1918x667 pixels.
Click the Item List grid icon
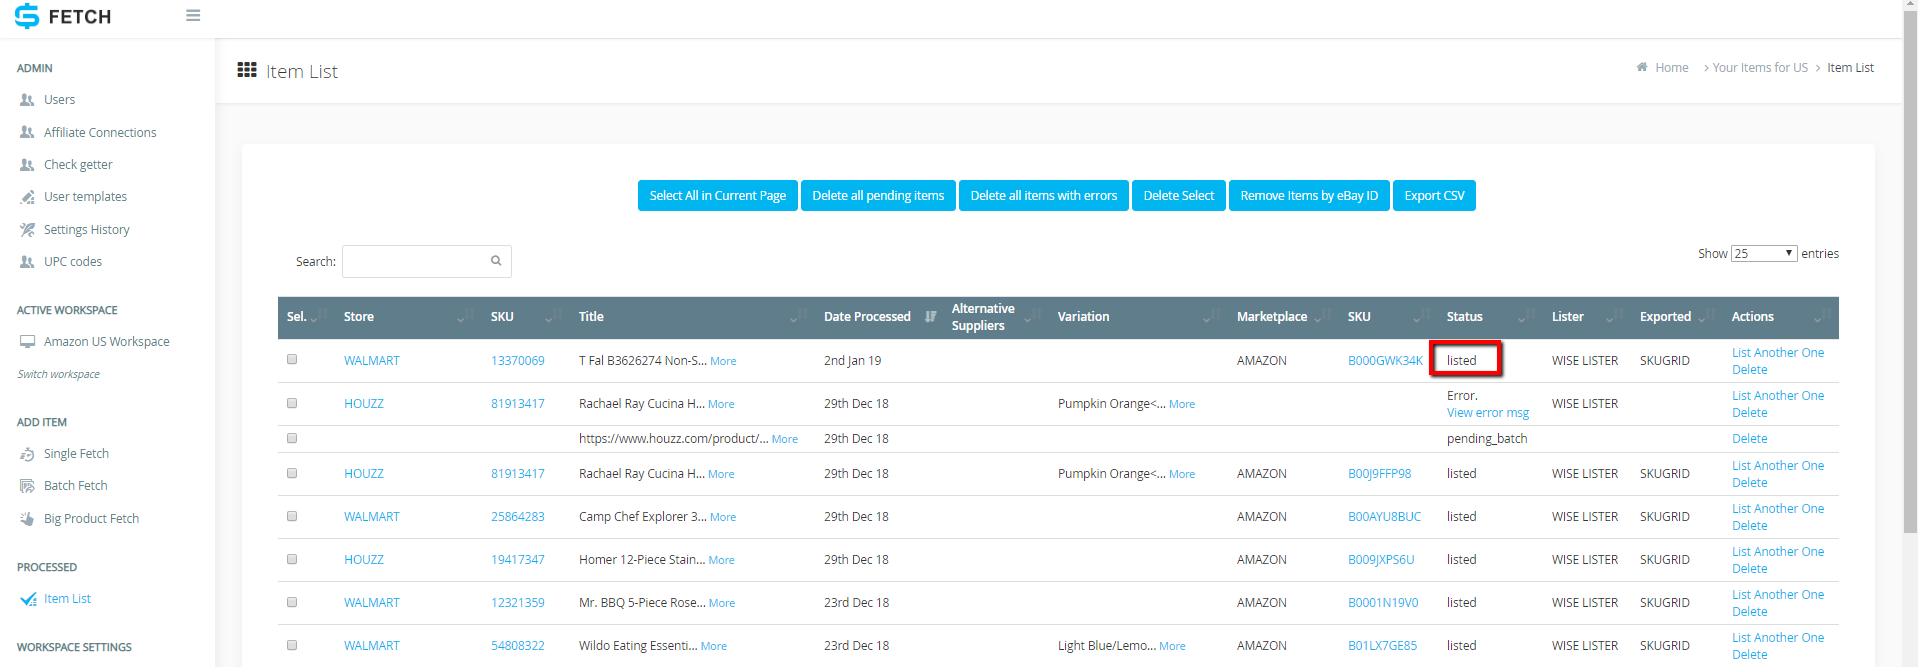[247, 70]
